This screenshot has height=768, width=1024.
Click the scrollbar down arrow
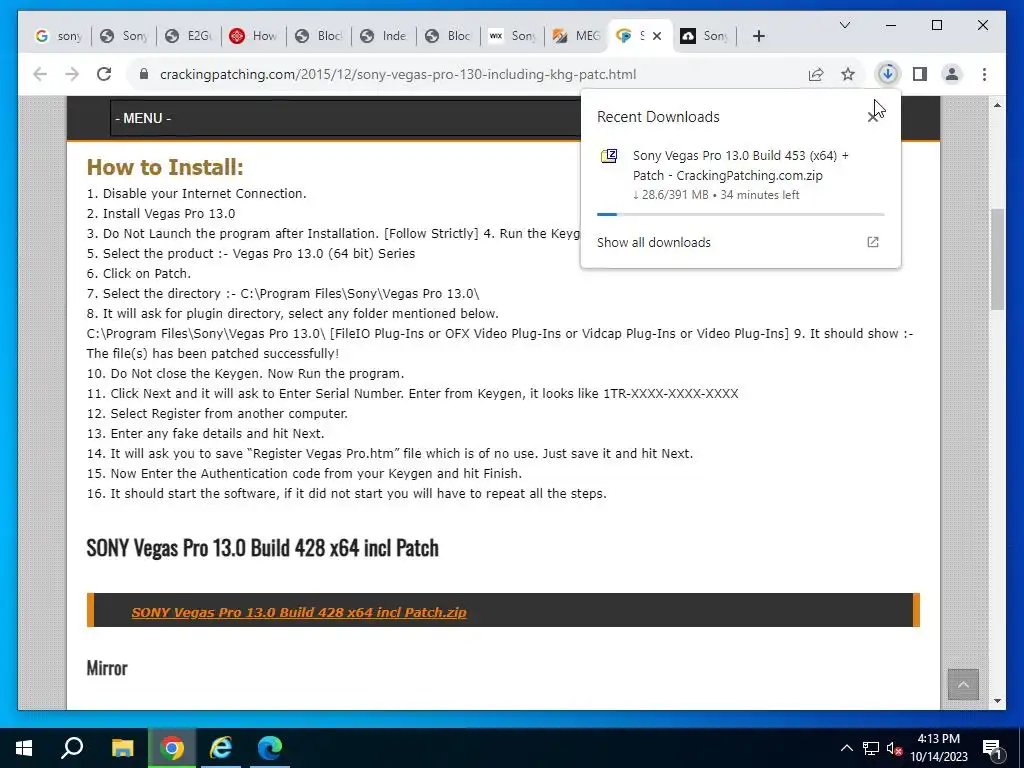[997, 701]
